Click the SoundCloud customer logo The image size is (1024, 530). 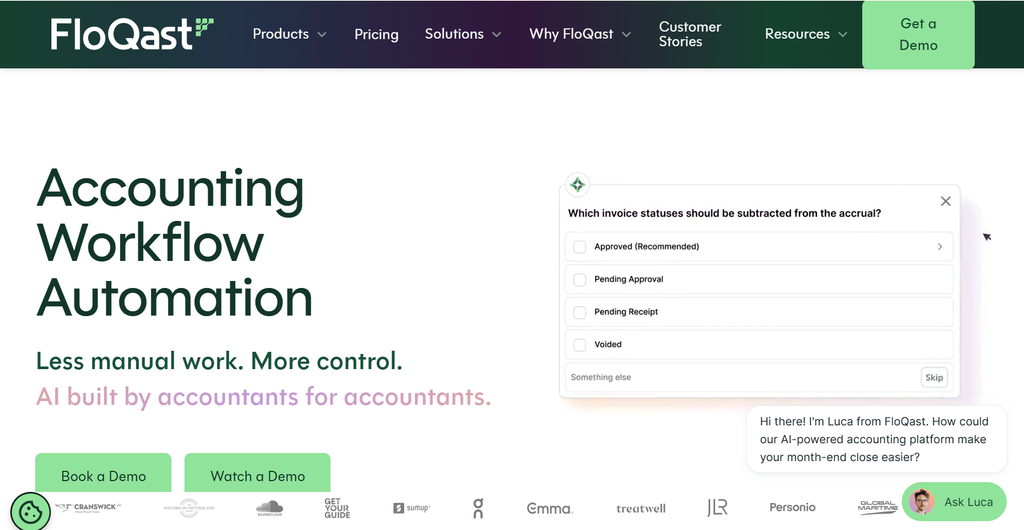(269, 508)
